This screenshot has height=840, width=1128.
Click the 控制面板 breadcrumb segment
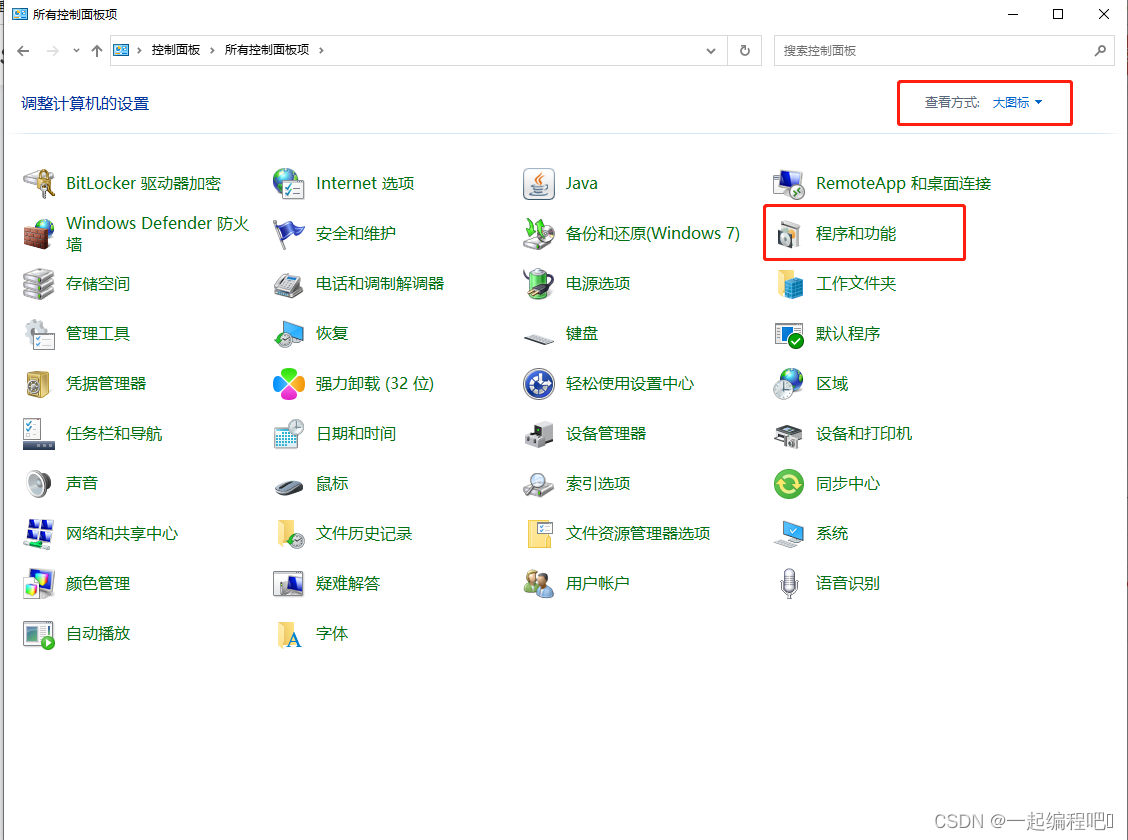point(176,50)
